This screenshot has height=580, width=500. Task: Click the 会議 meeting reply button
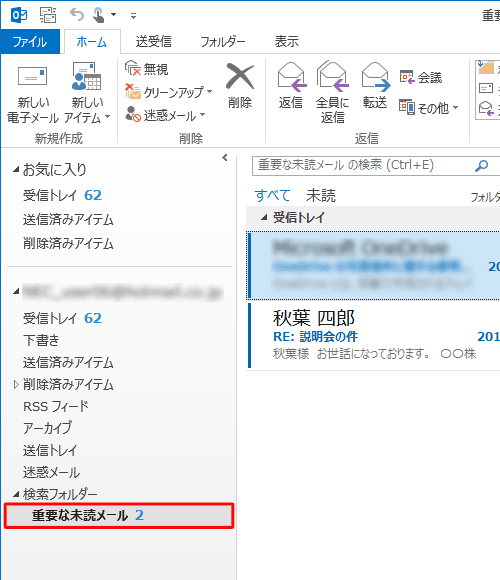click(x=421, y=77)
